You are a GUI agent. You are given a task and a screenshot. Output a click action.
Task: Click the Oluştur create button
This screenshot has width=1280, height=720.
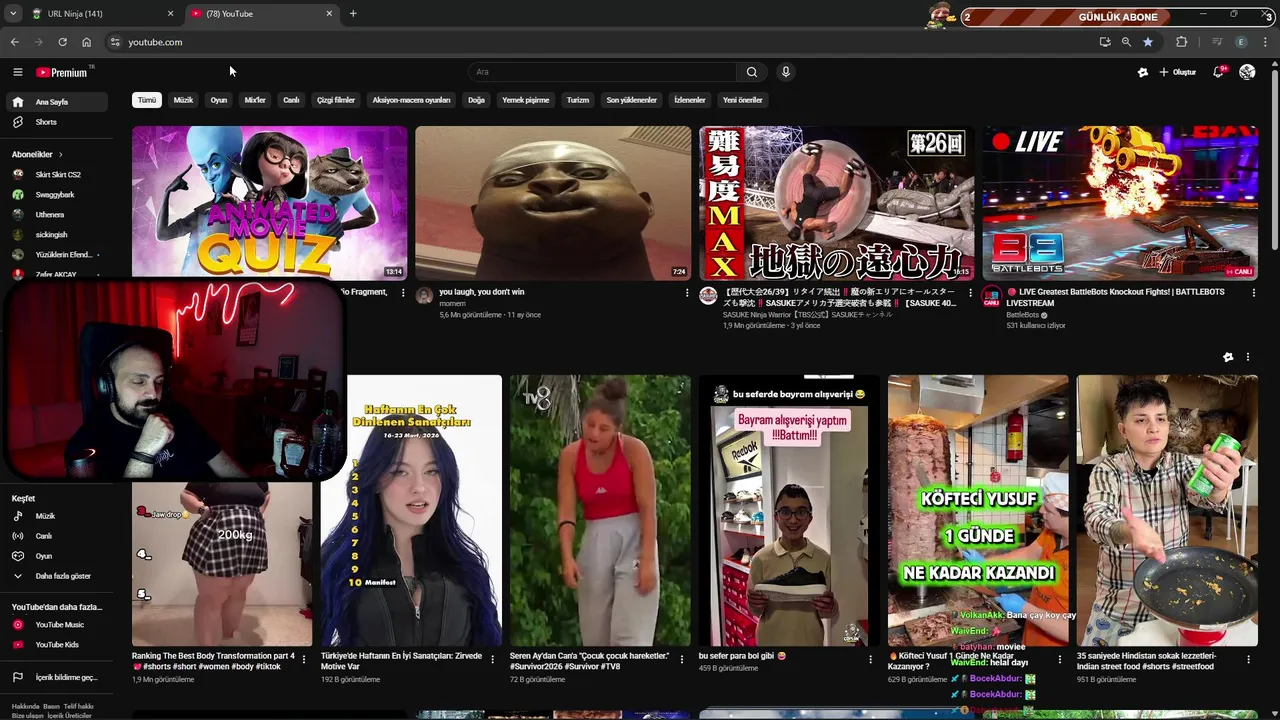[x=1178, y=72]
